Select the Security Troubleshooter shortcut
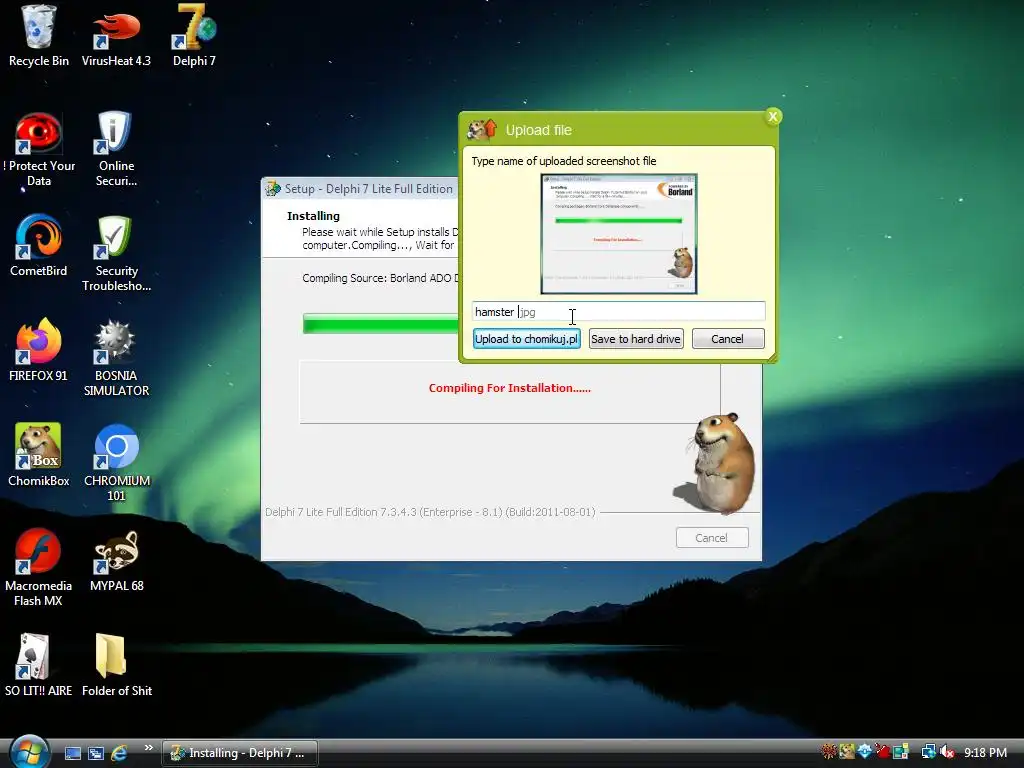This screenshot has height=768, width=1024. point(116,254)
